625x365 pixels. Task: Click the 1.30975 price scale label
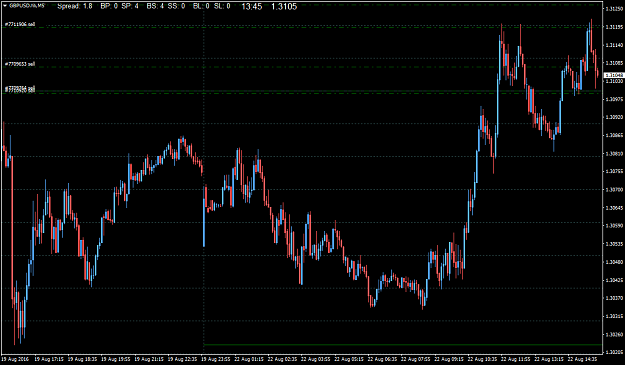pyautogui.click(x=614, y=99)
